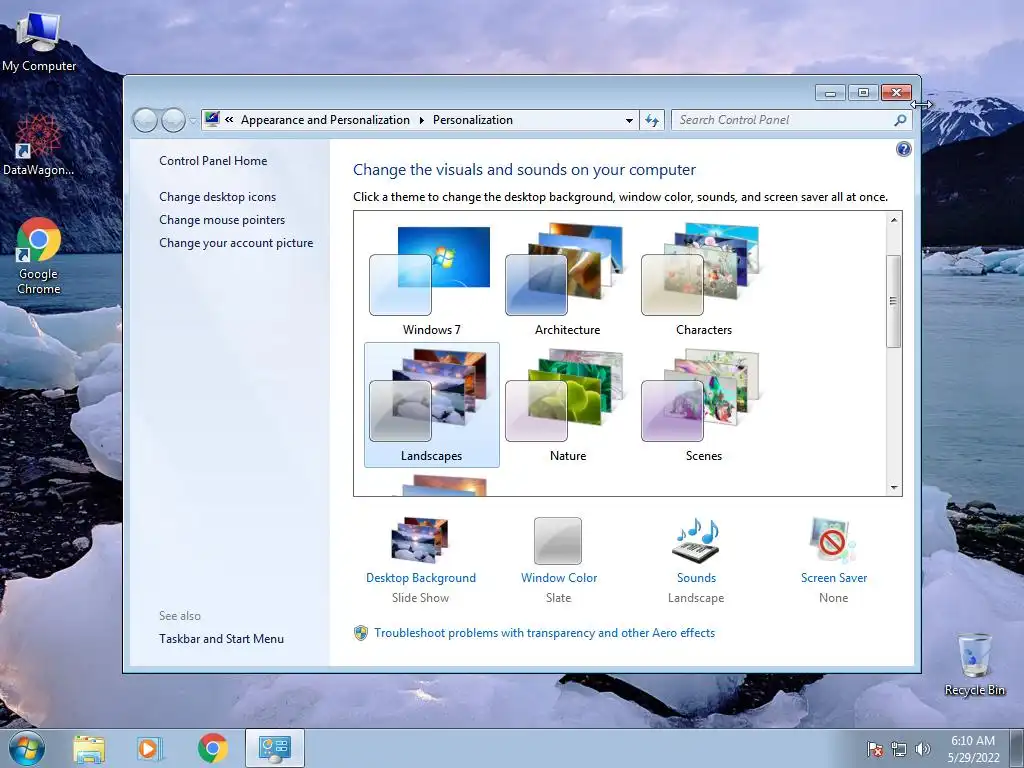This screenshot has height=768, width=1024.
Task: Open Change mouse pointers
Action: coord(222,219)
